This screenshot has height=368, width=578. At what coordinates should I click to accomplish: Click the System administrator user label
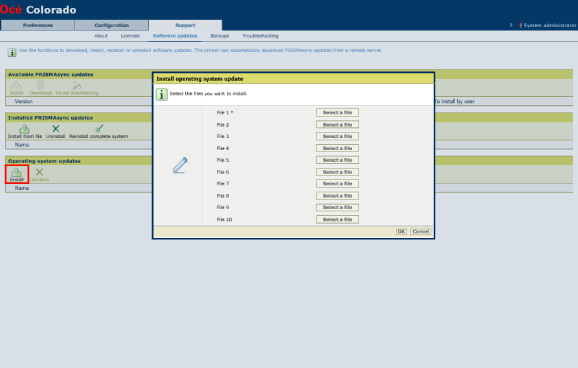[548, 25]
